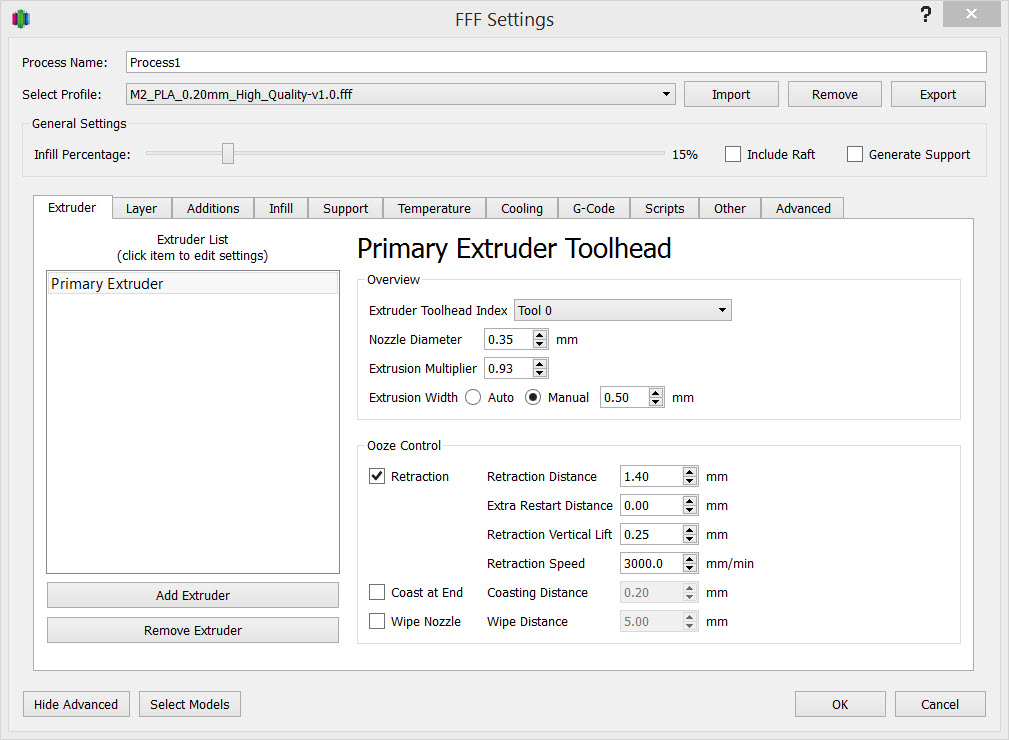This screenshot has height=740, width=1009.
Task: Increase Retraction Distance with up arrow
Action: (690, 472)
